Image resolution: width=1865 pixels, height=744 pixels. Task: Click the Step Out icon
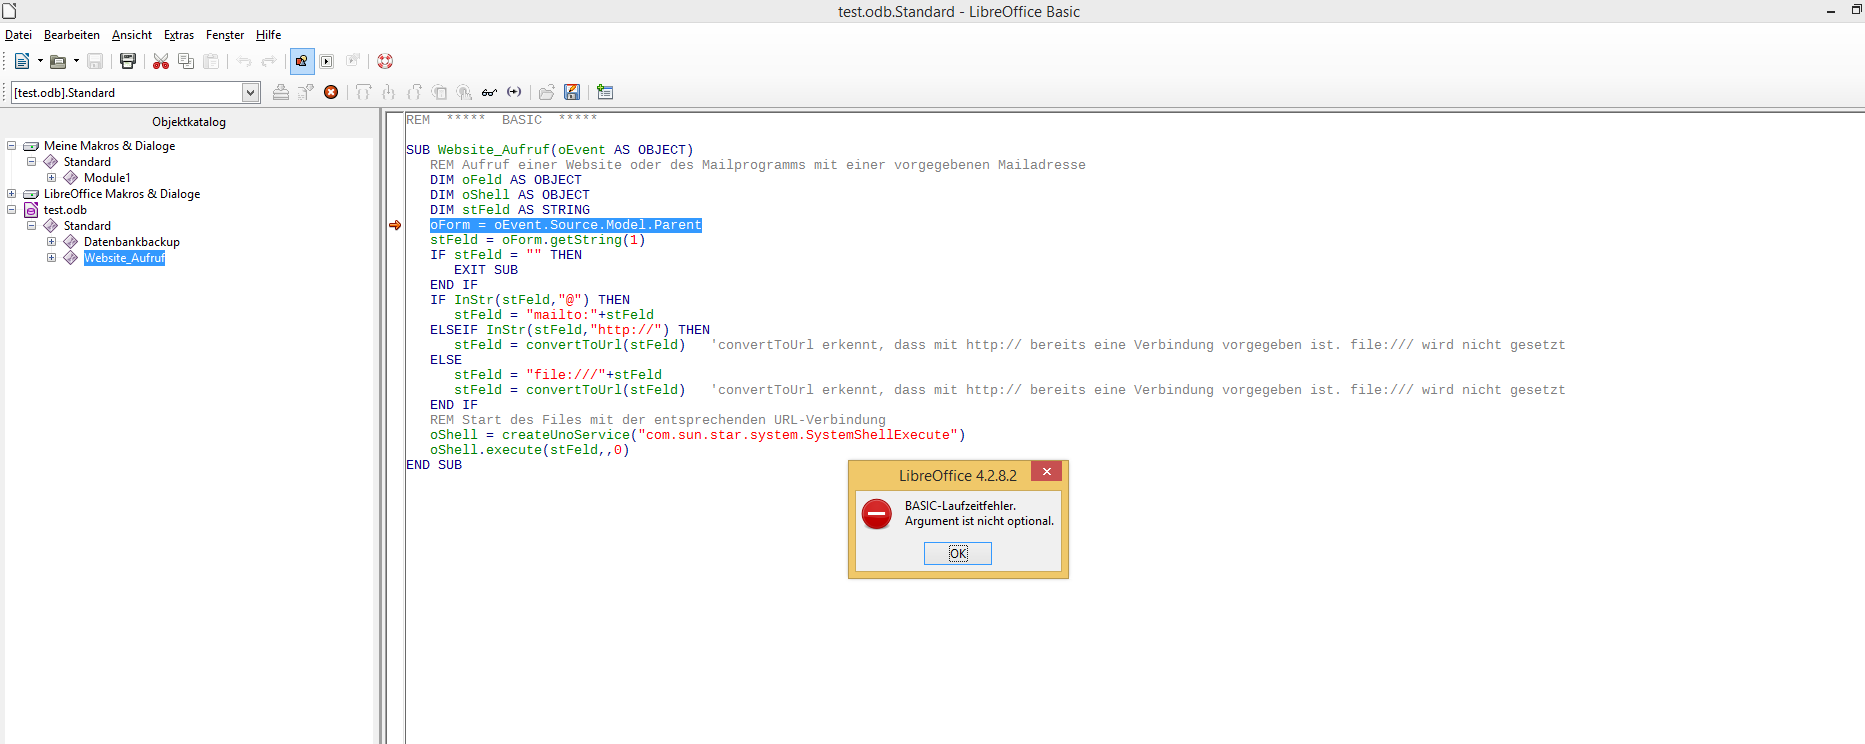pos(414,92)
